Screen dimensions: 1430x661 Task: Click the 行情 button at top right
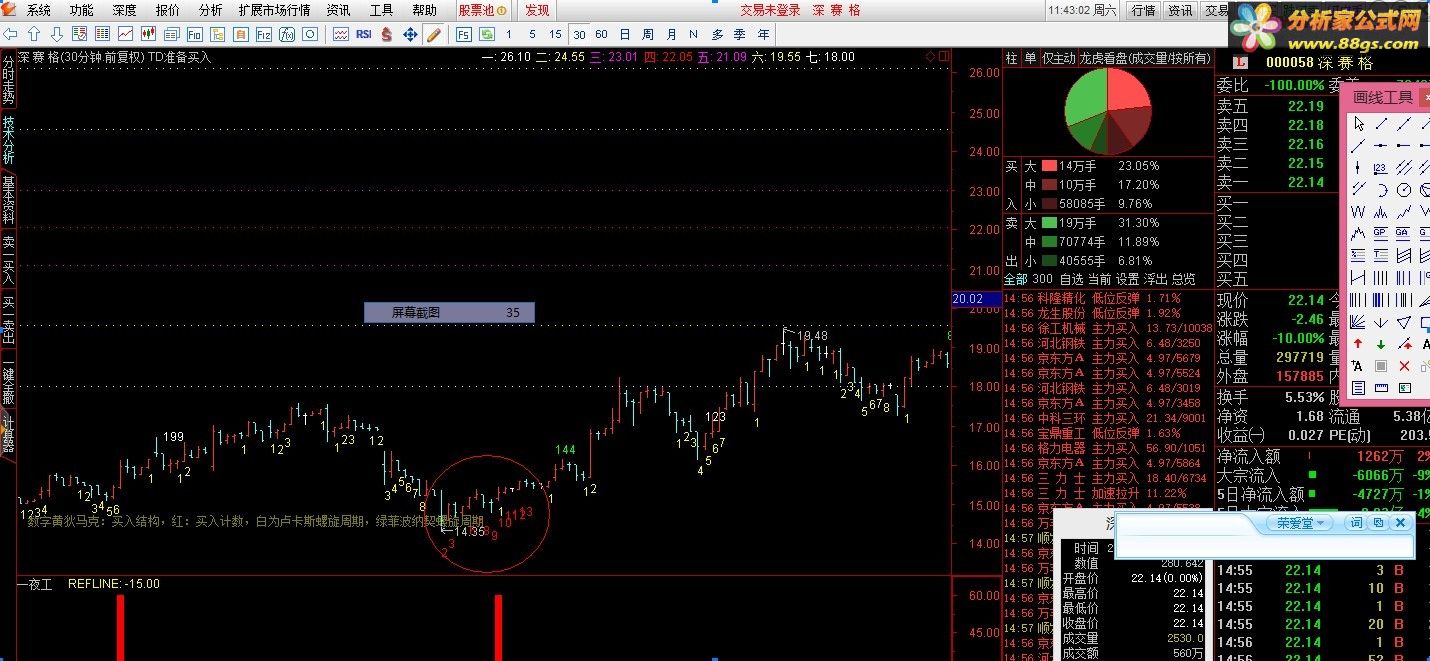click(x=1142, y=10)
